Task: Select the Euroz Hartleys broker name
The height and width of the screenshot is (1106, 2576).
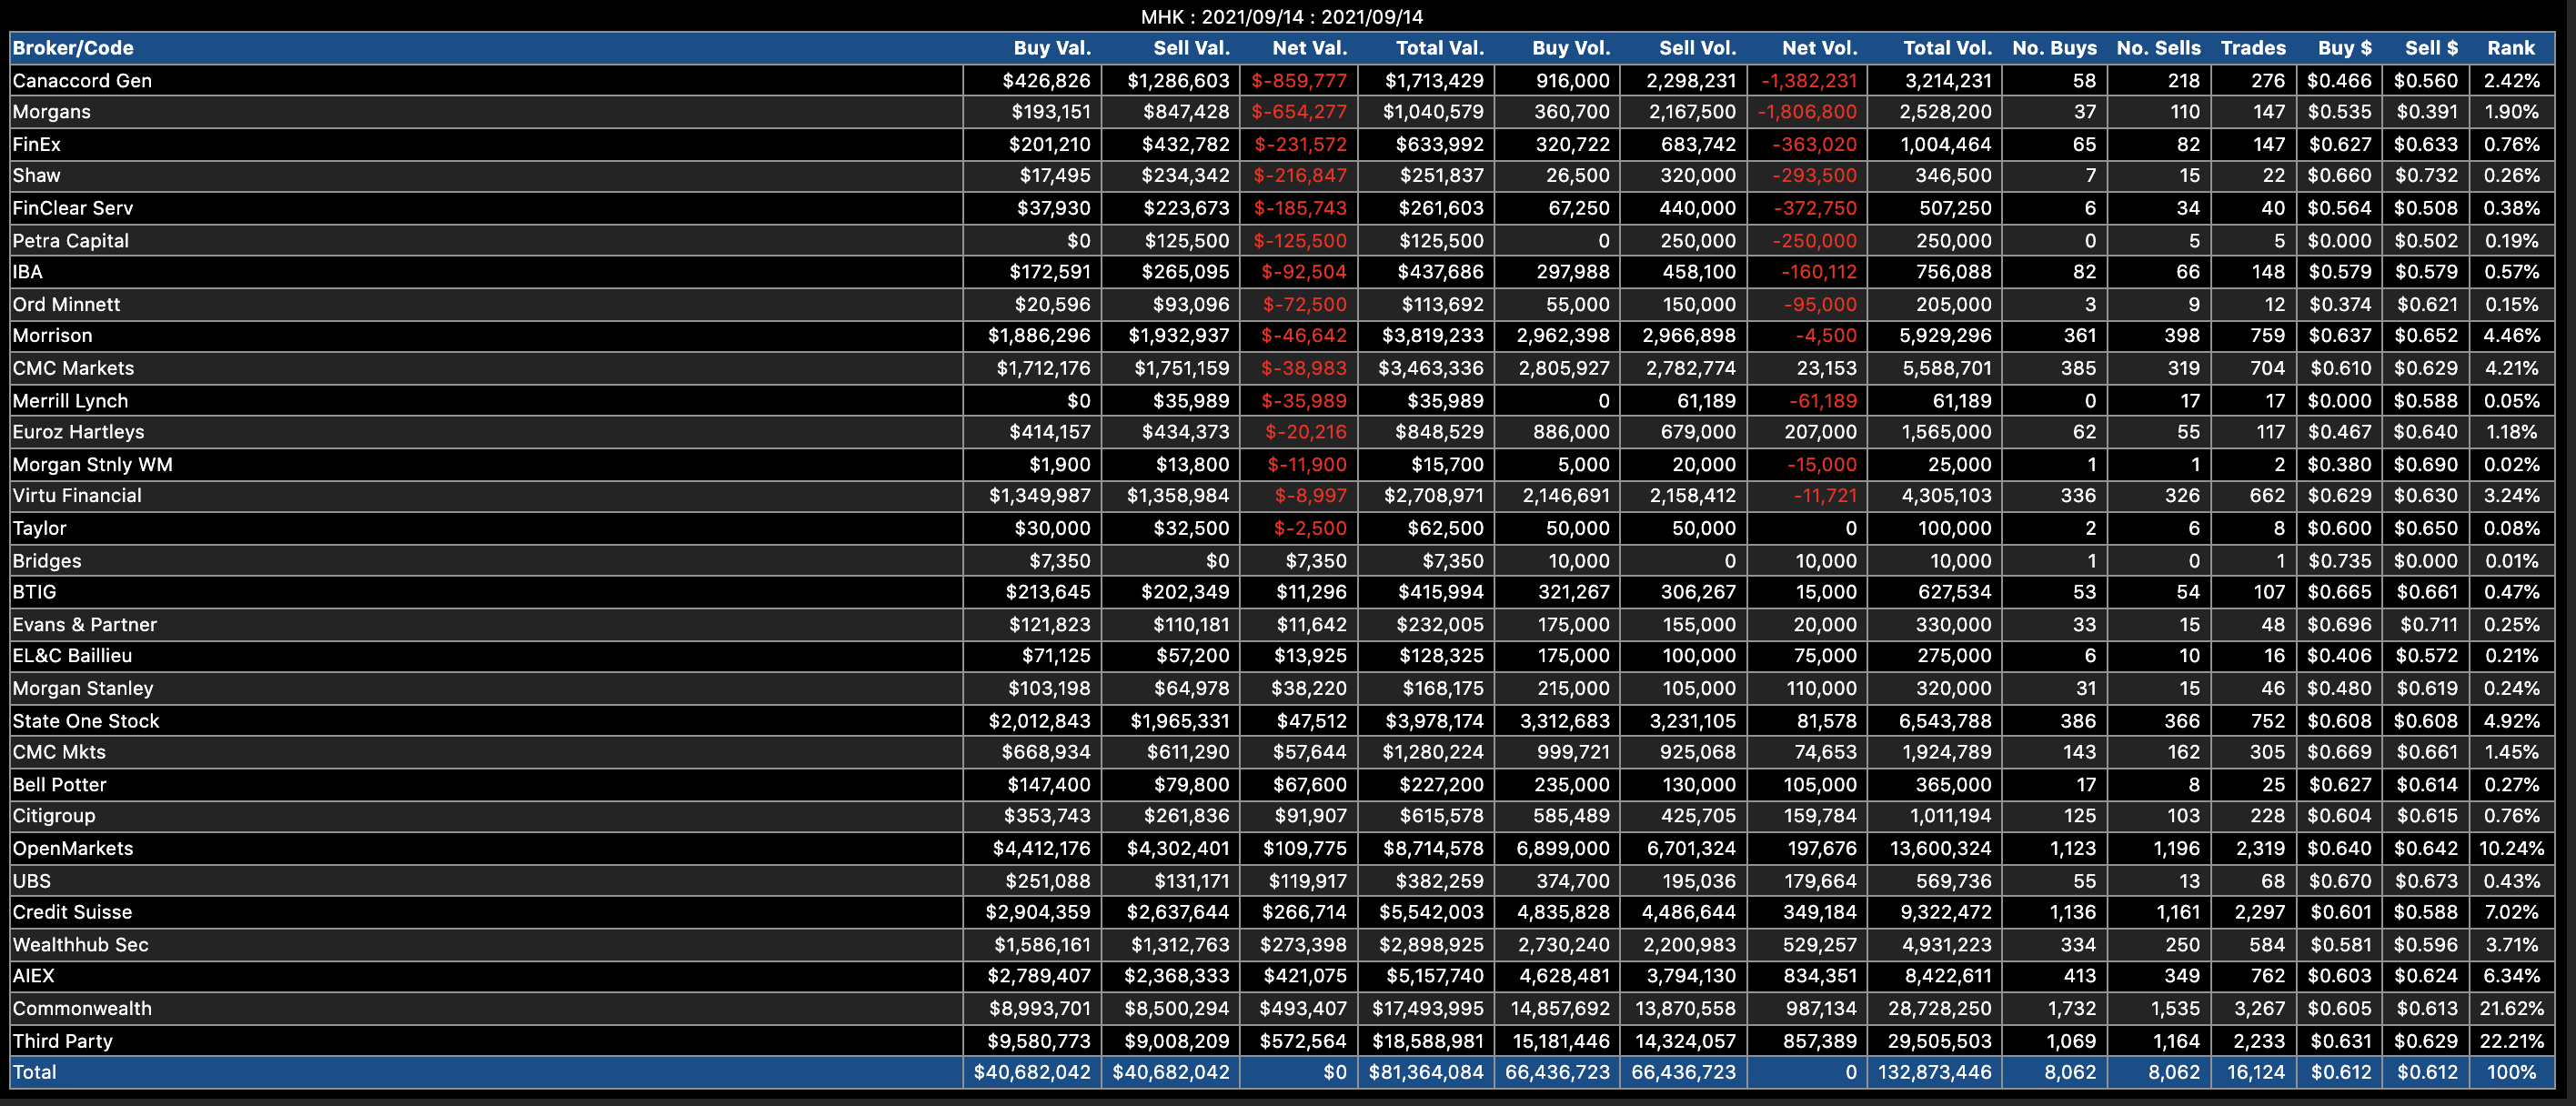Action: click(x=78, y=432)
